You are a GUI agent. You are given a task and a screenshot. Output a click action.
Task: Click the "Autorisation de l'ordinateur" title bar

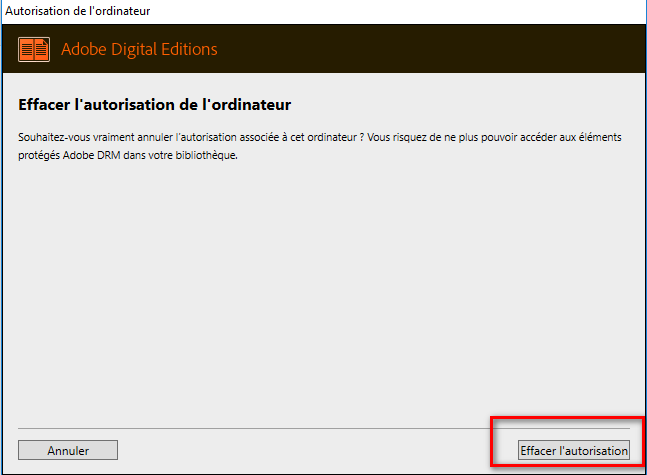click(x=79, y=10)
